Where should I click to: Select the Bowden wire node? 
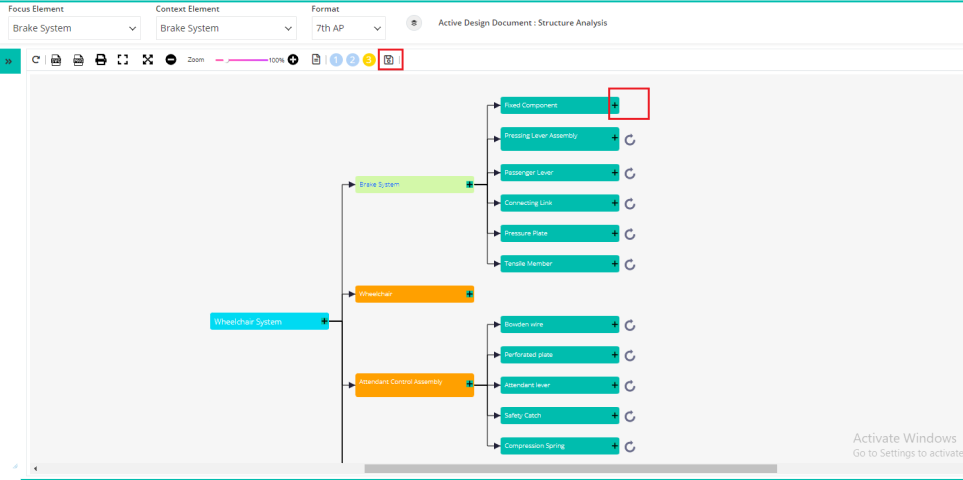point(559,324)
